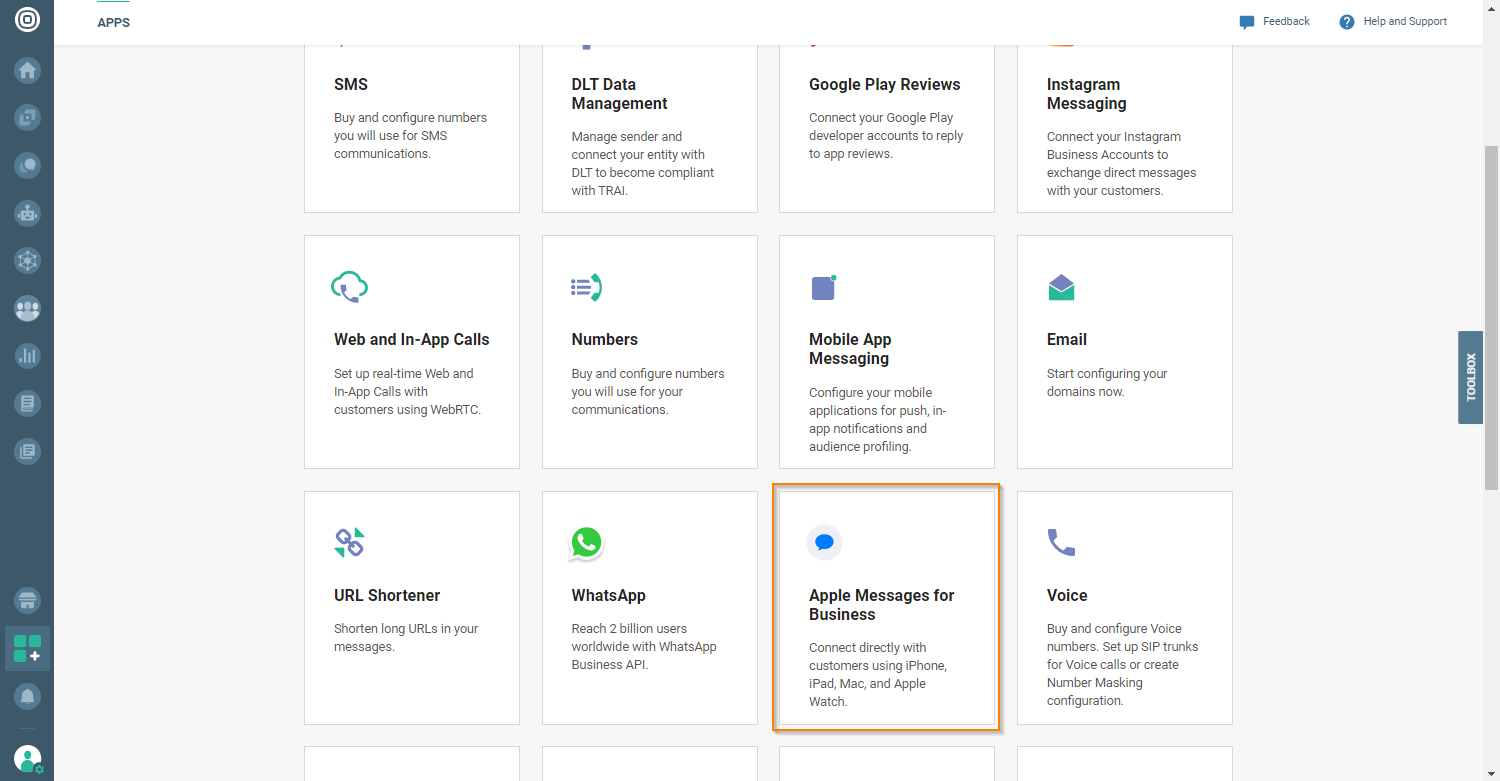
Task: Select the contacts people icon in sidebar
Action: [27, 308]
